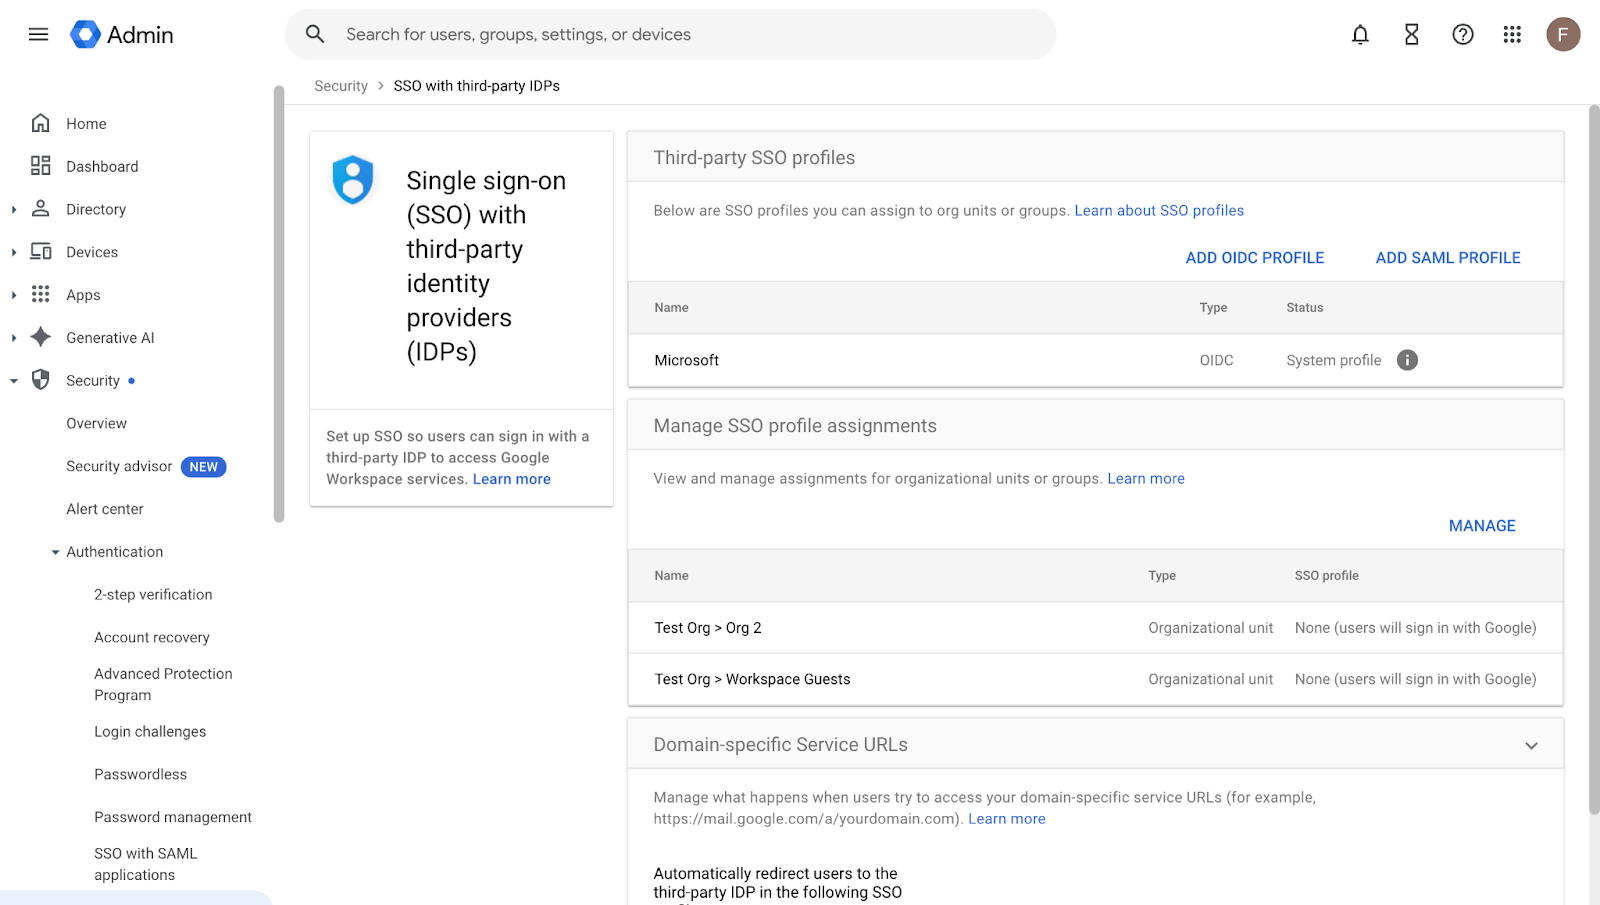Go to 2-step verification settings

(x=153, y=595)
